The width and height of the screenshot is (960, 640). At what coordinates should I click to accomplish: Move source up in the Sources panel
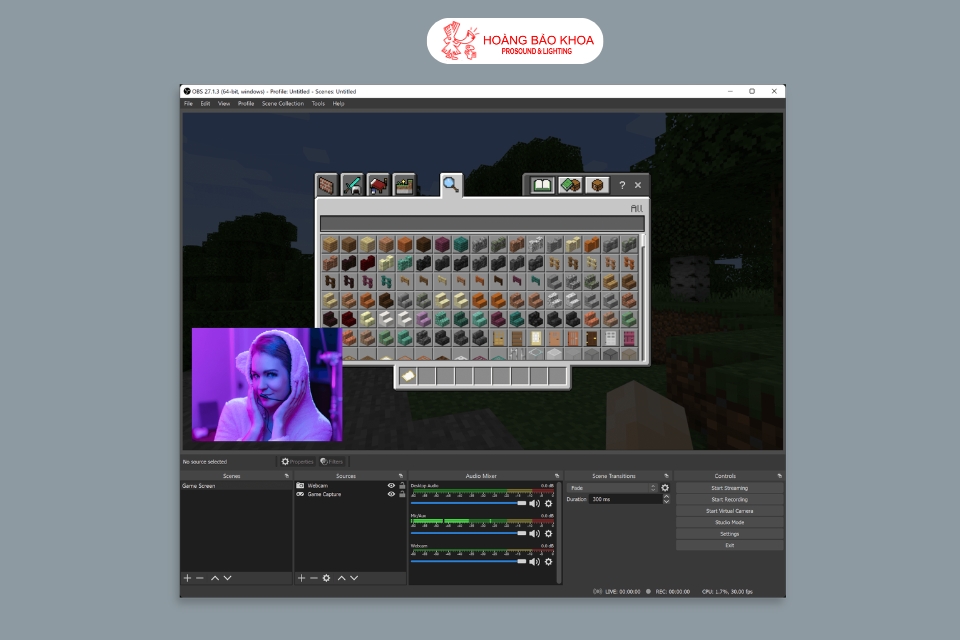(x=342, y=578)
